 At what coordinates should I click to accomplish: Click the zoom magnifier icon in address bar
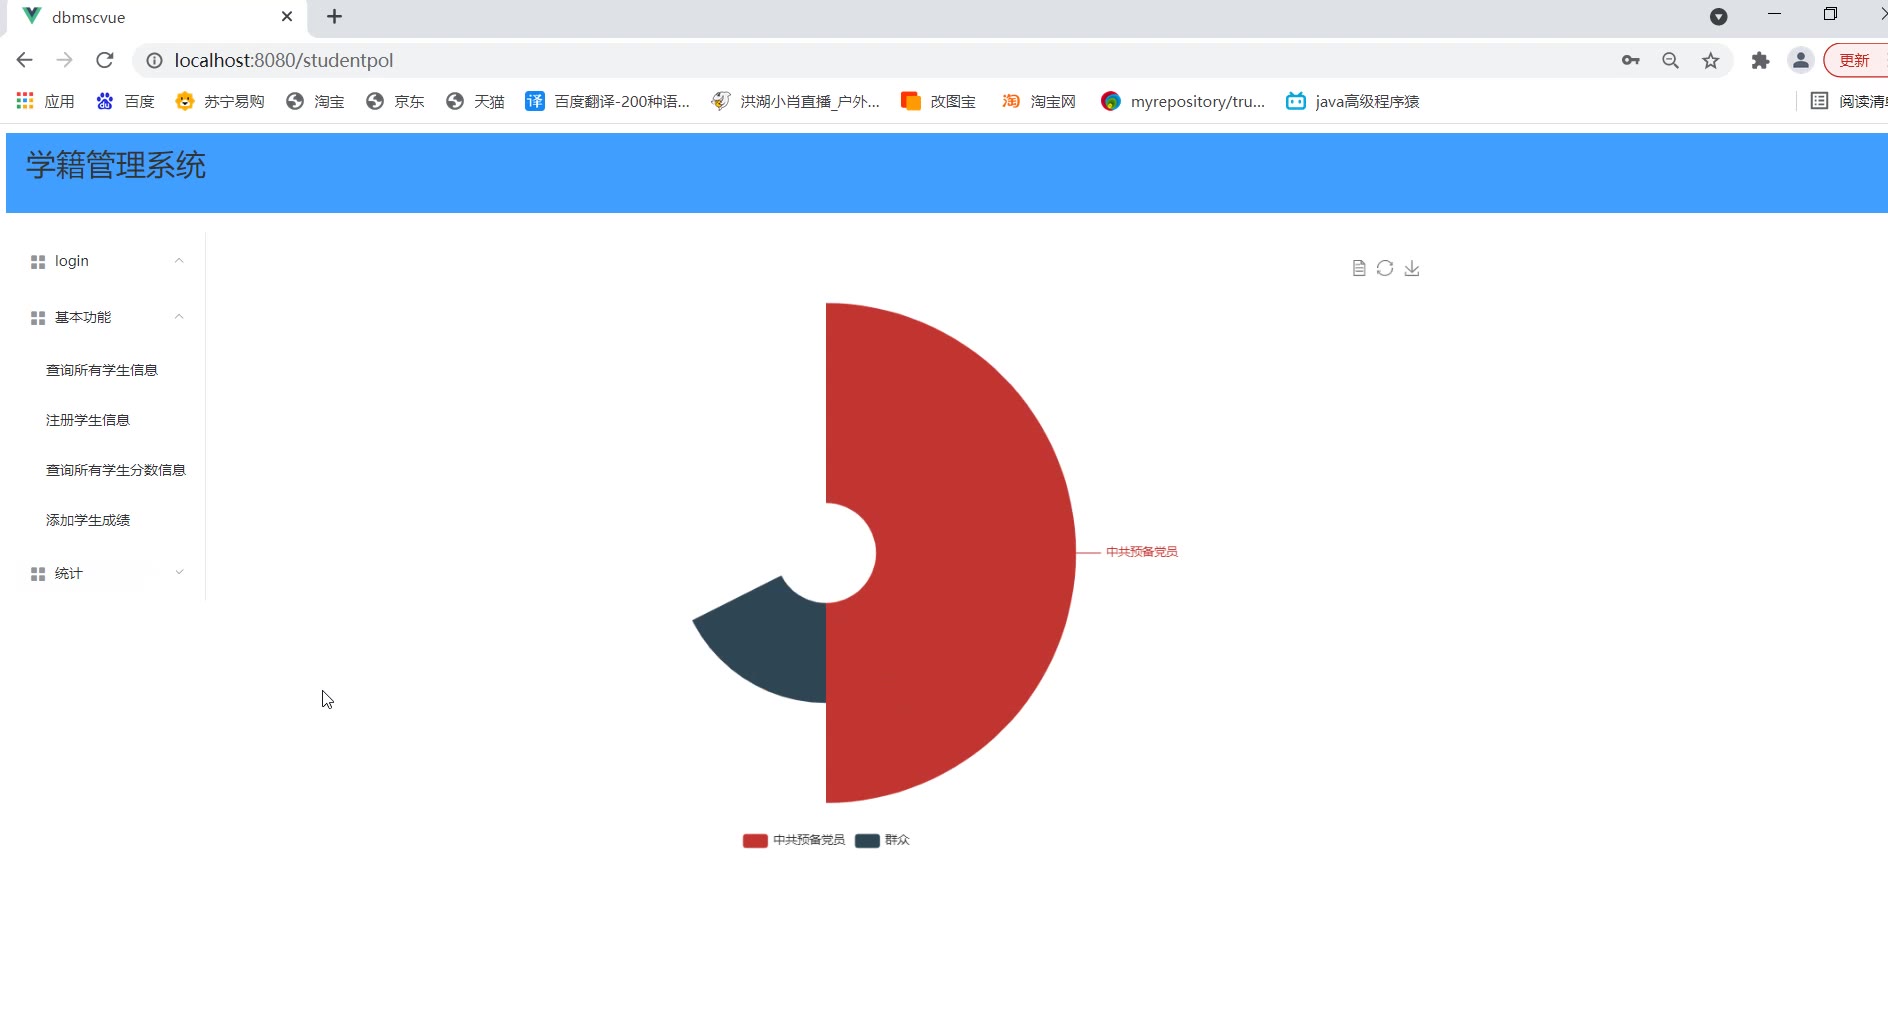[1671, 60]
